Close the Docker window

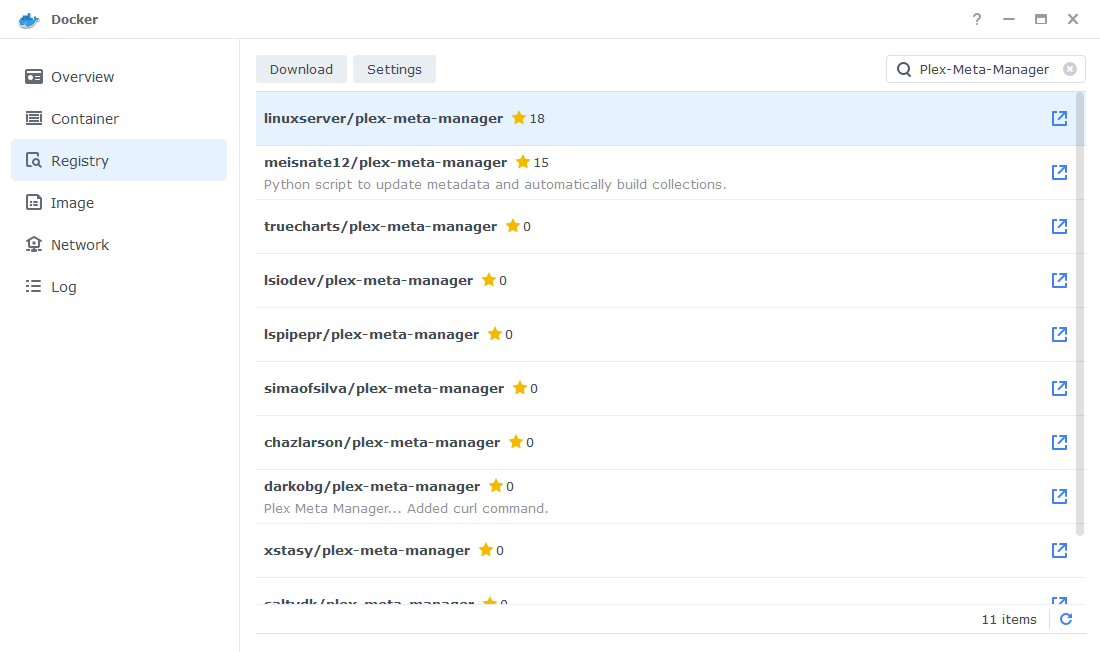(1073, 19)
